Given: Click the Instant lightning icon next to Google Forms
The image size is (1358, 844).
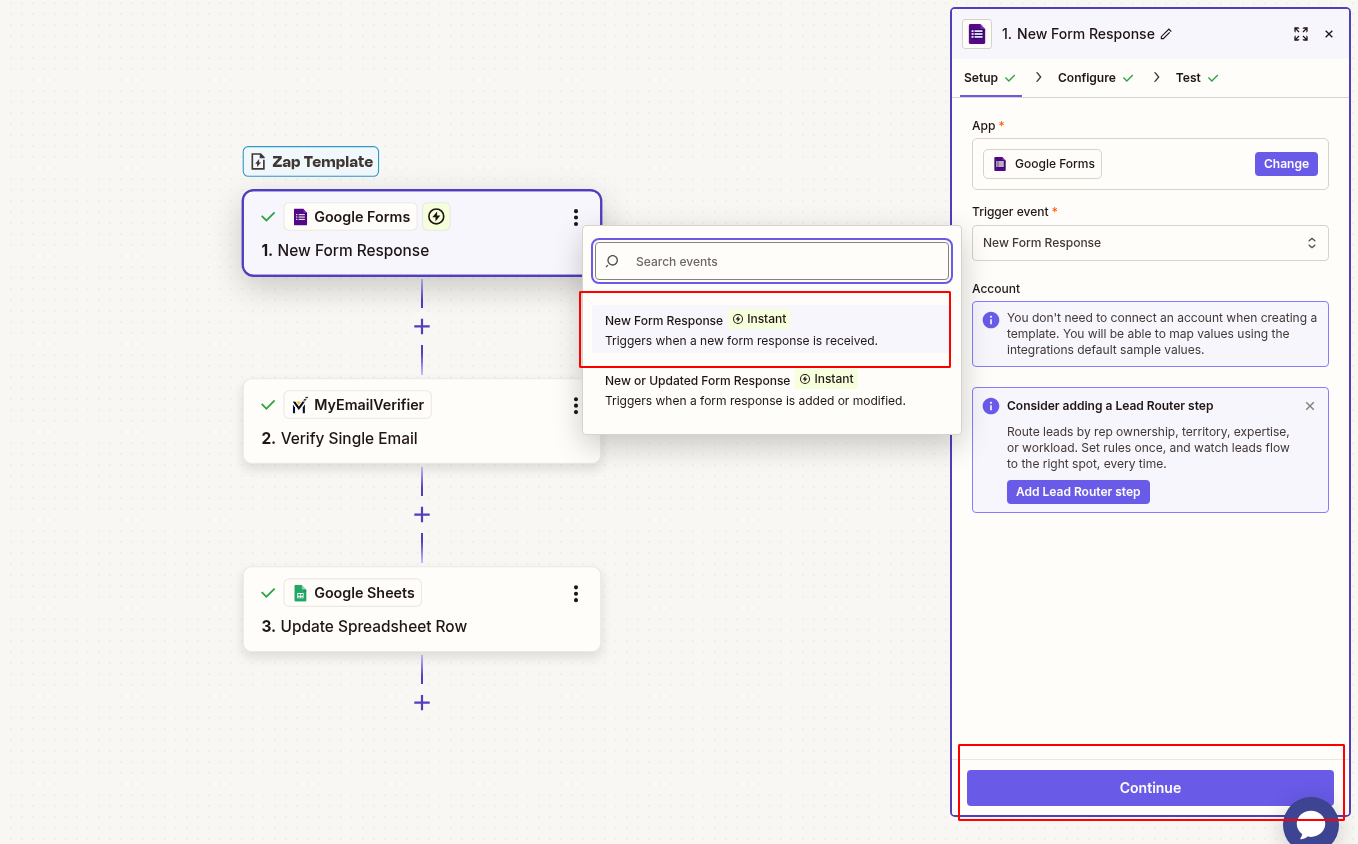Looking at the screenshot, I should click(x=436, y=216).
